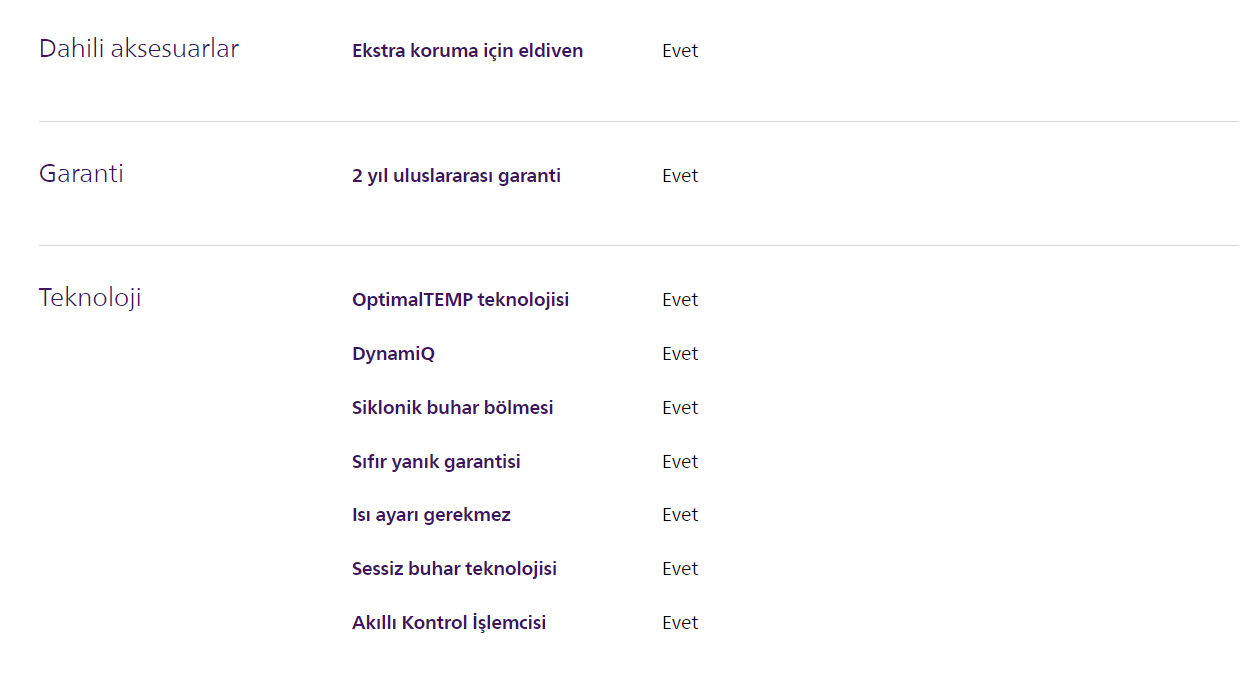Image resolution: width=1250 pixels, height=687 pixels.
Task: Select the Ekstra koruma için eldiven label
Action: pos(467,51)
